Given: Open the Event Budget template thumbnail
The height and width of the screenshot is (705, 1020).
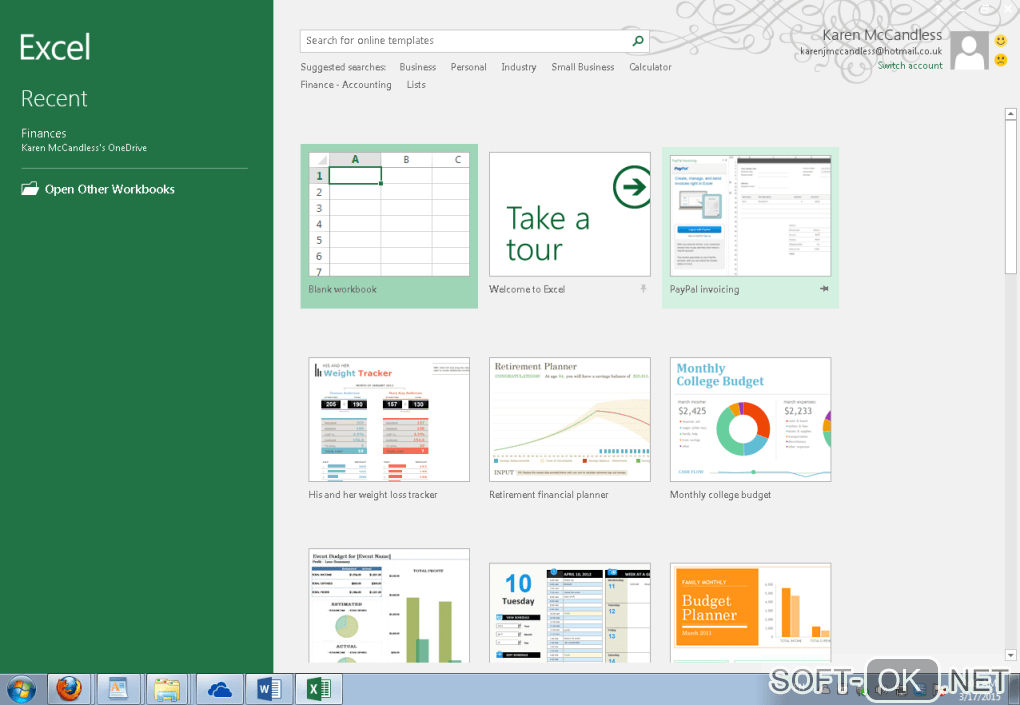Looking at the screenshot, I should tap(389, 605).
